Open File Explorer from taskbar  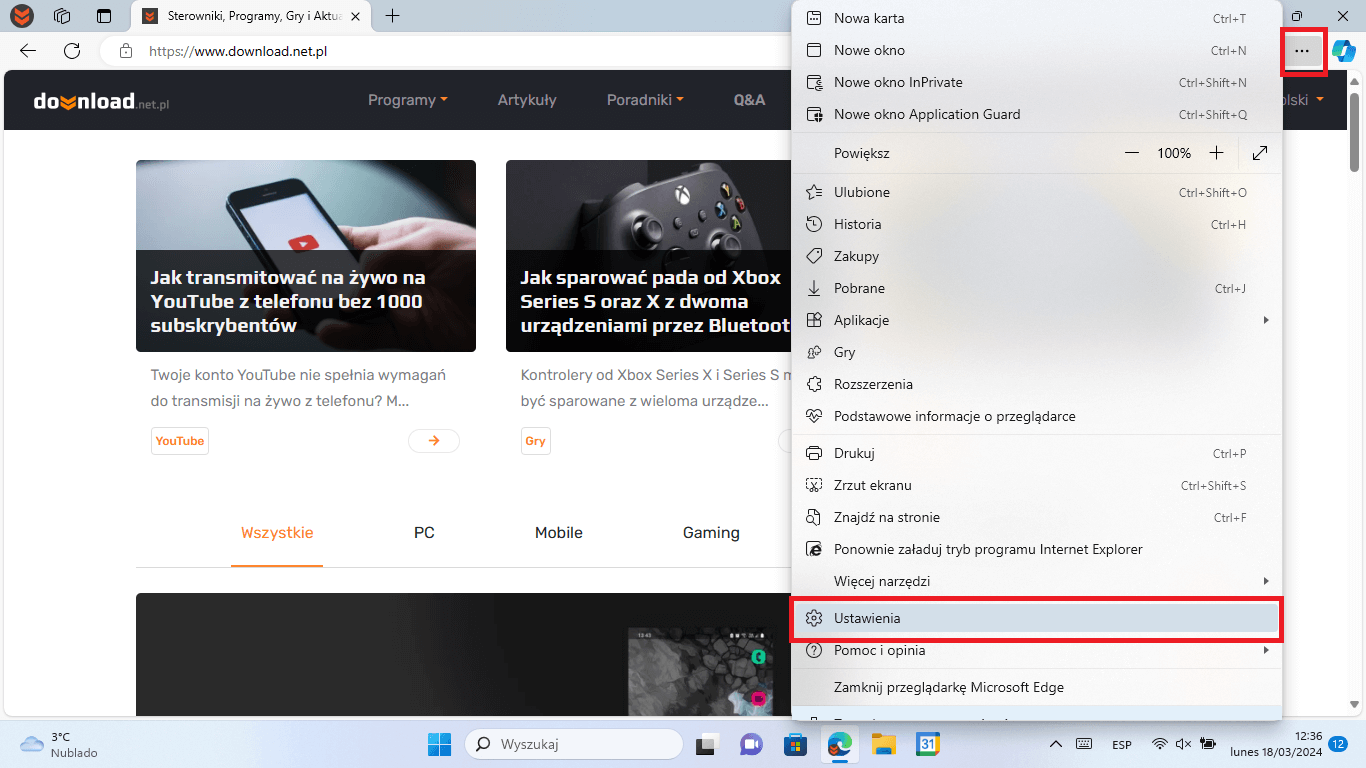coord(882,744)
